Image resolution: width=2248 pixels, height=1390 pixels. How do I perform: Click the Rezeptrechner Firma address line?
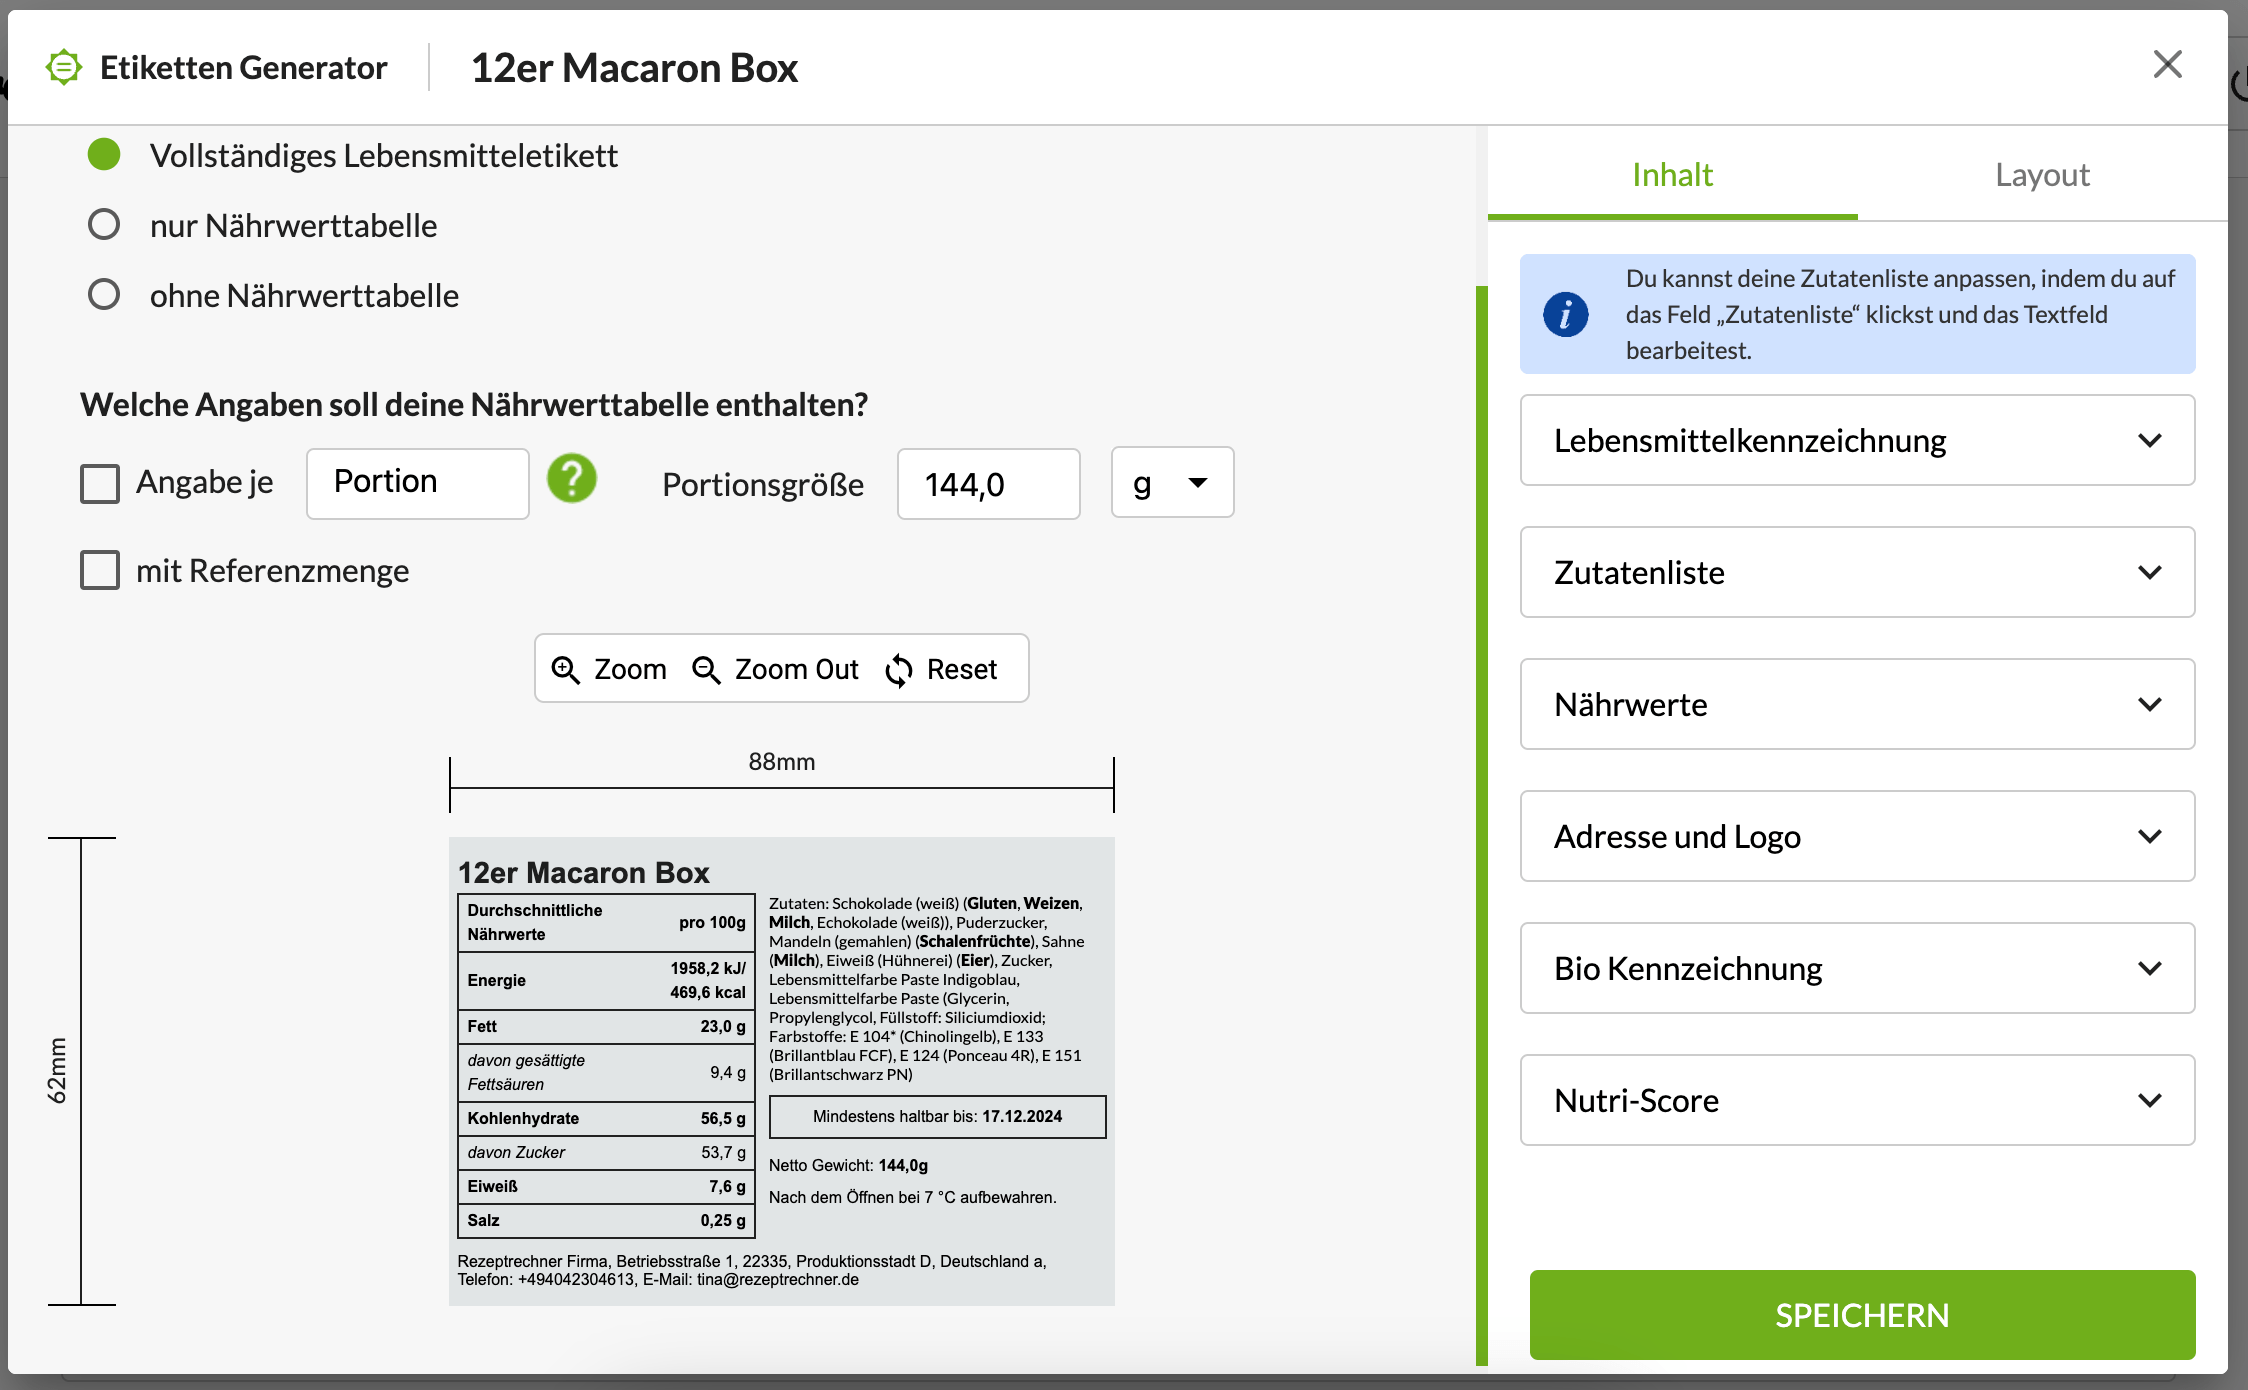coord(752,1271)
